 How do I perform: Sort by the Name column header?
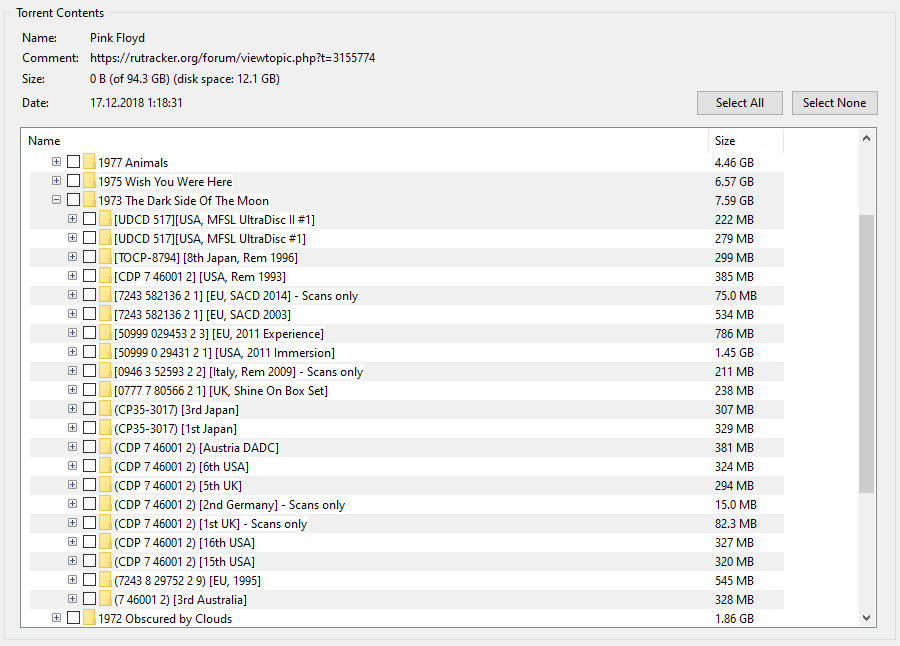(44, 141)
